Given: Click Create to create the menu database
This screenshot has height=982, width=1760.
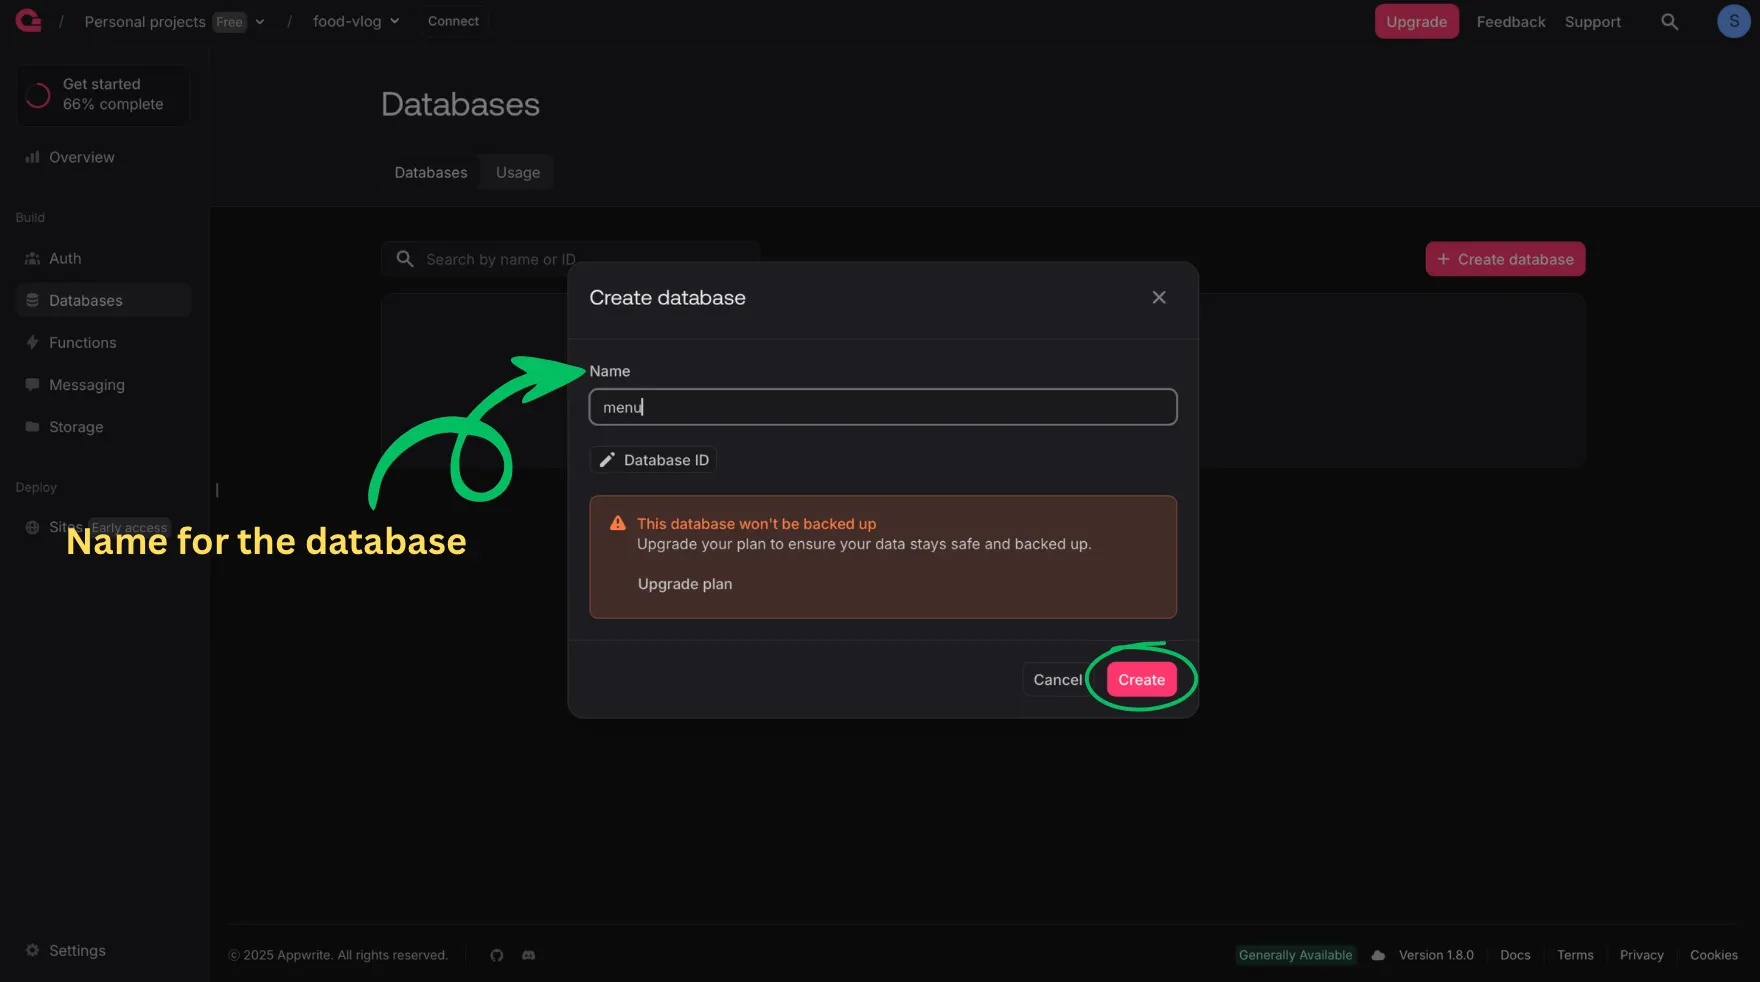Looking at the screenshot, I should [x=1141, y=679].
